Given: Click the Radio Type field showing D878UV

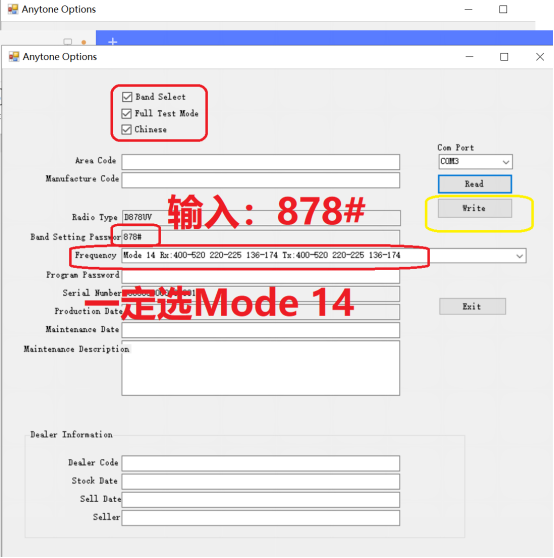Looking at the screenshot, I should click(261, 217).
